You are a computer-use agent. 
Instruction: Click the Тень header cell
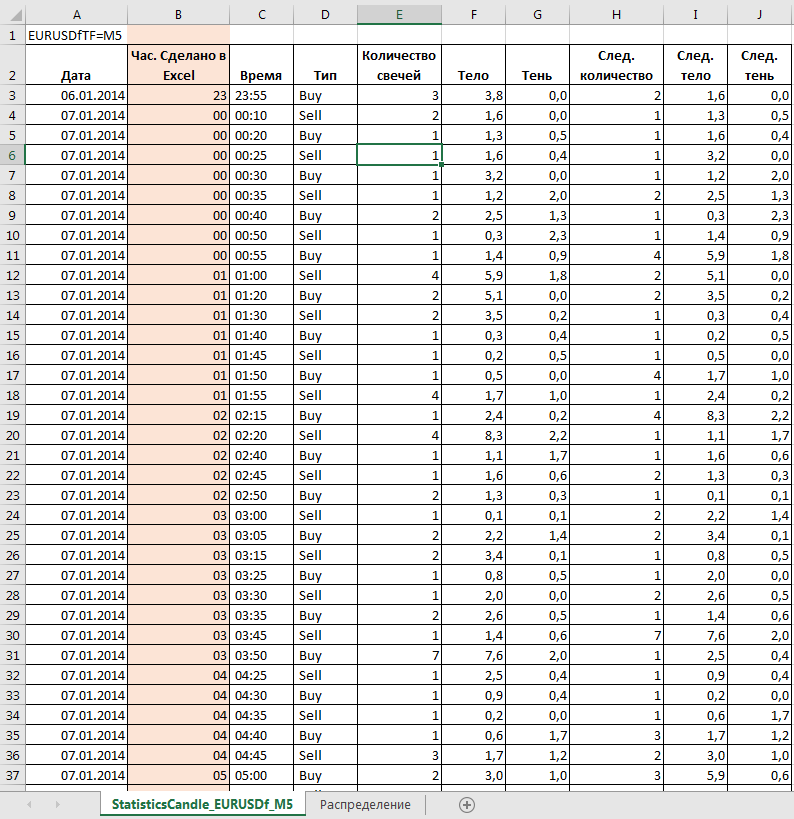(x=538, y=65)
